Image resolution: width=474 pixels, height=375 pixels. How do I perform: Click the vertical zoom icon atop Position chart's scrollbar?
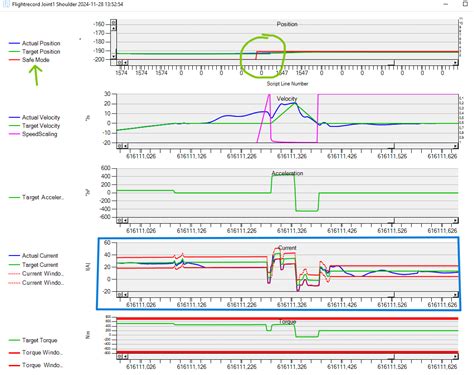(x=114, y=22)
